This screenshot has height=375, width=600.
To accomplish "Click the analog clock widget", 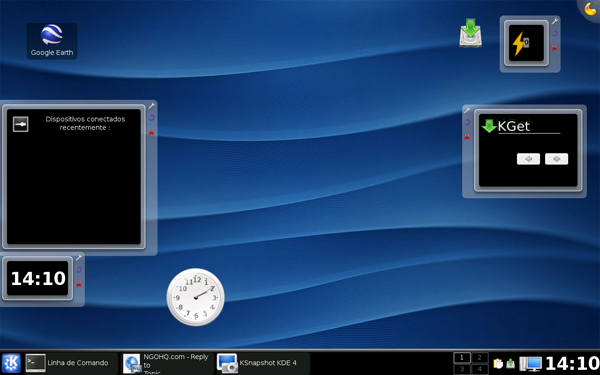I will (x=196, y=297).
